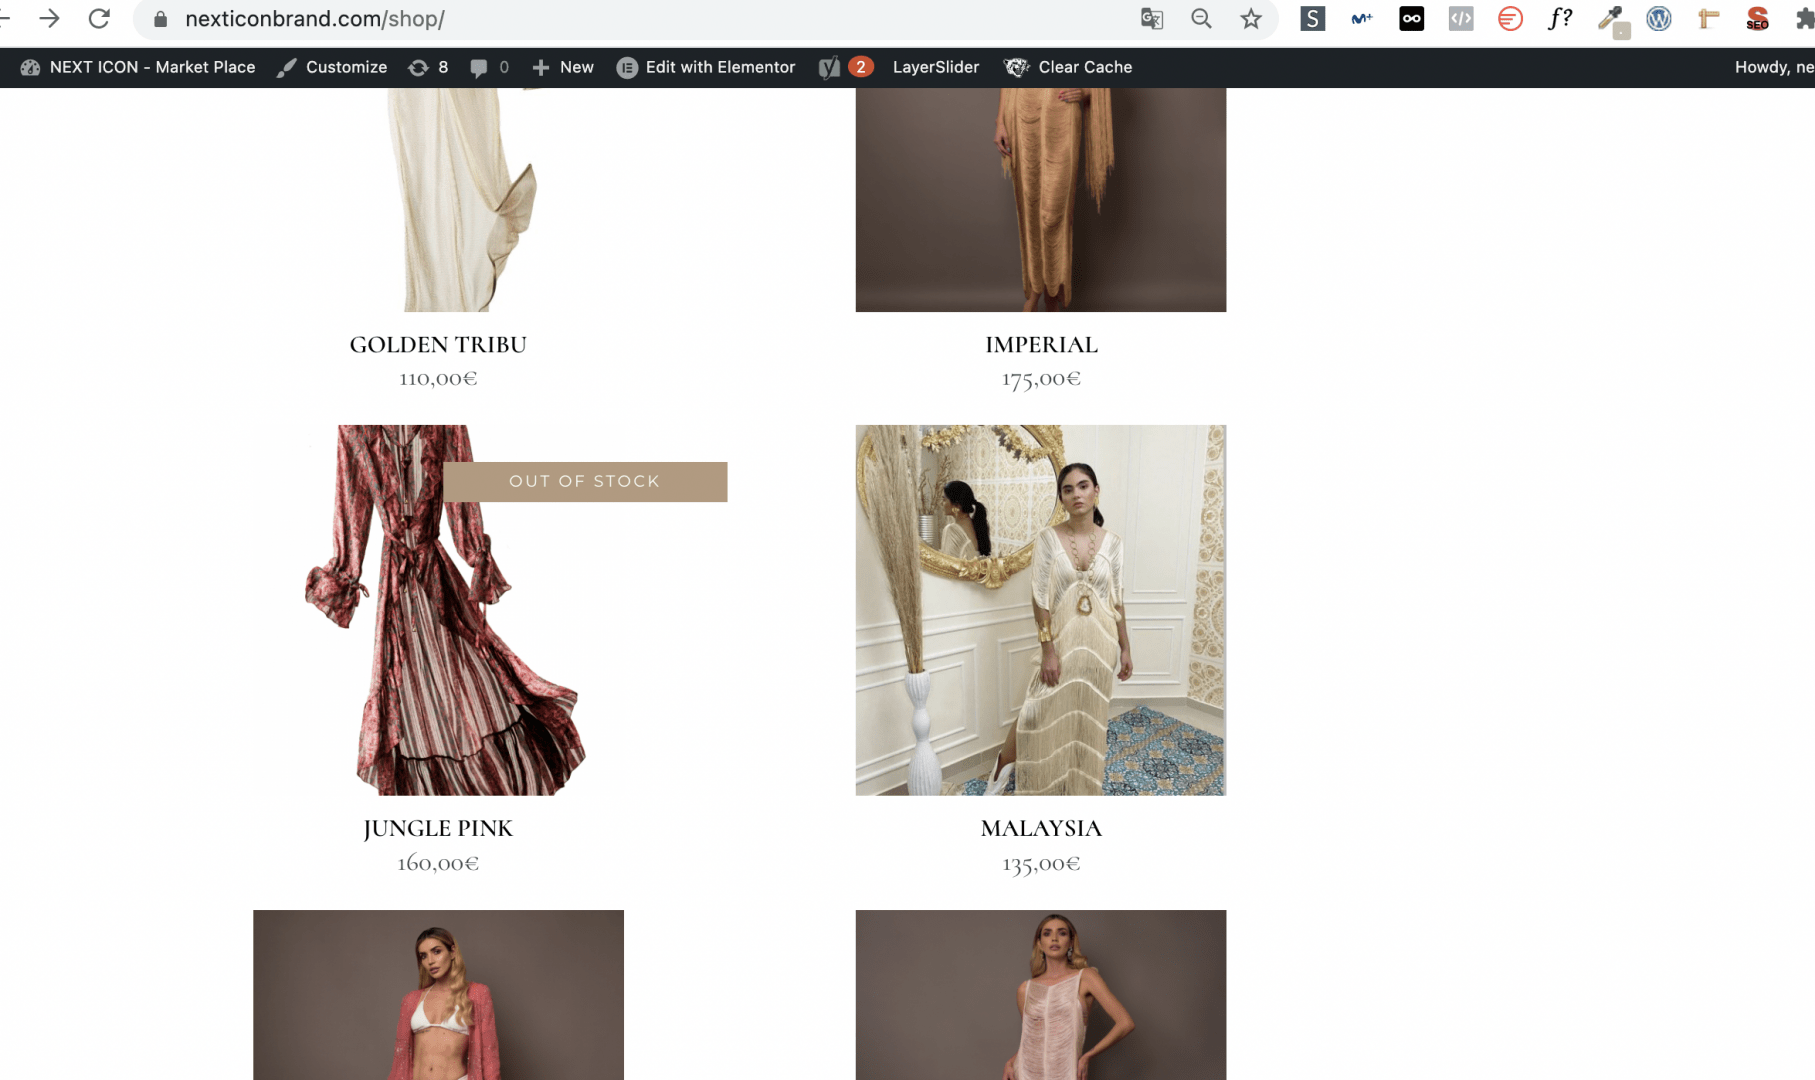Open the black S extension icon
This screenshot has height=1080, width=1815.
pyautogui.click(x=1313, y=19)
